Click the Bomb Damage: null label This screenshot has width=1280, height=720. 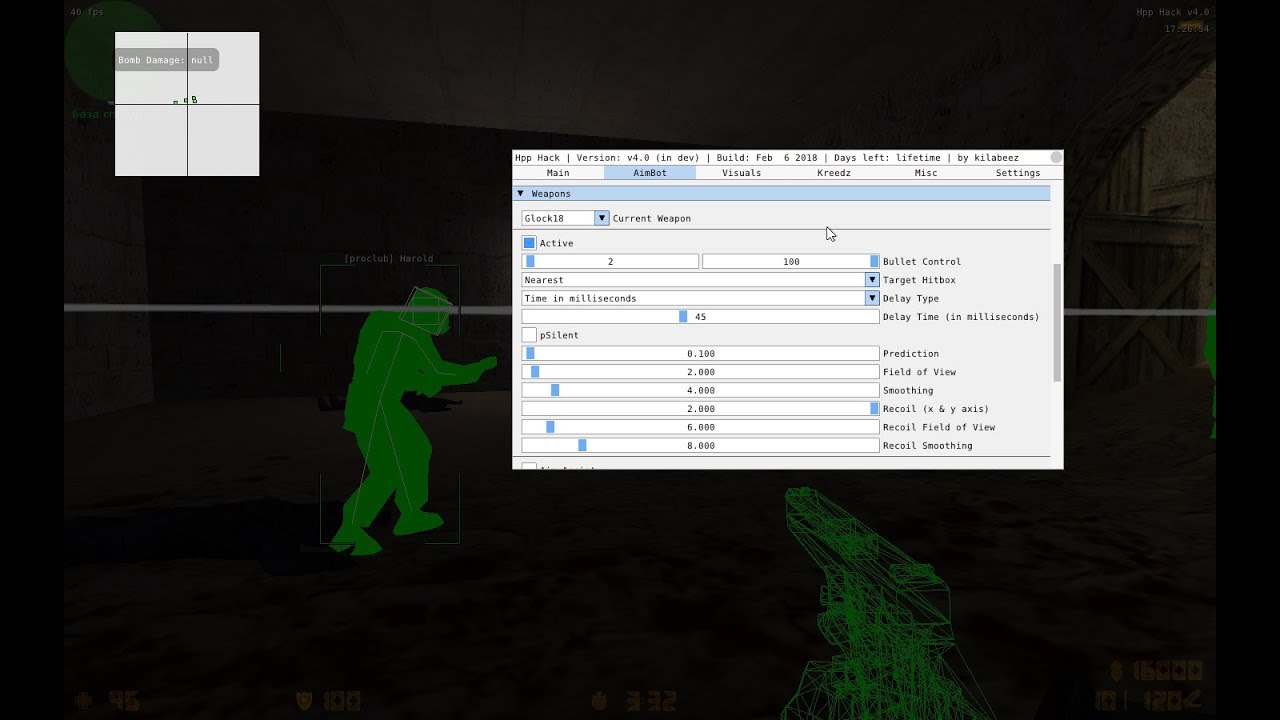[x=166, y=60]
